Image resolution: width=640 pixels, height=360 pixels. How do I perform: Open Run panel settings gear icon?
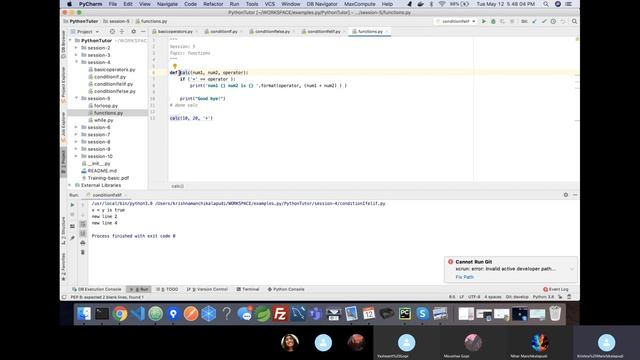coord(566,195)
